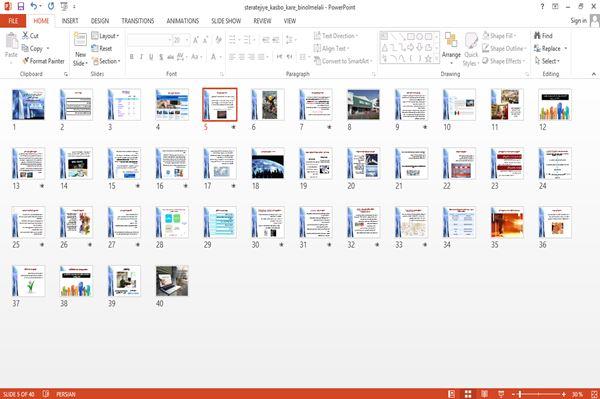Toggle Underline formatting

151,57
